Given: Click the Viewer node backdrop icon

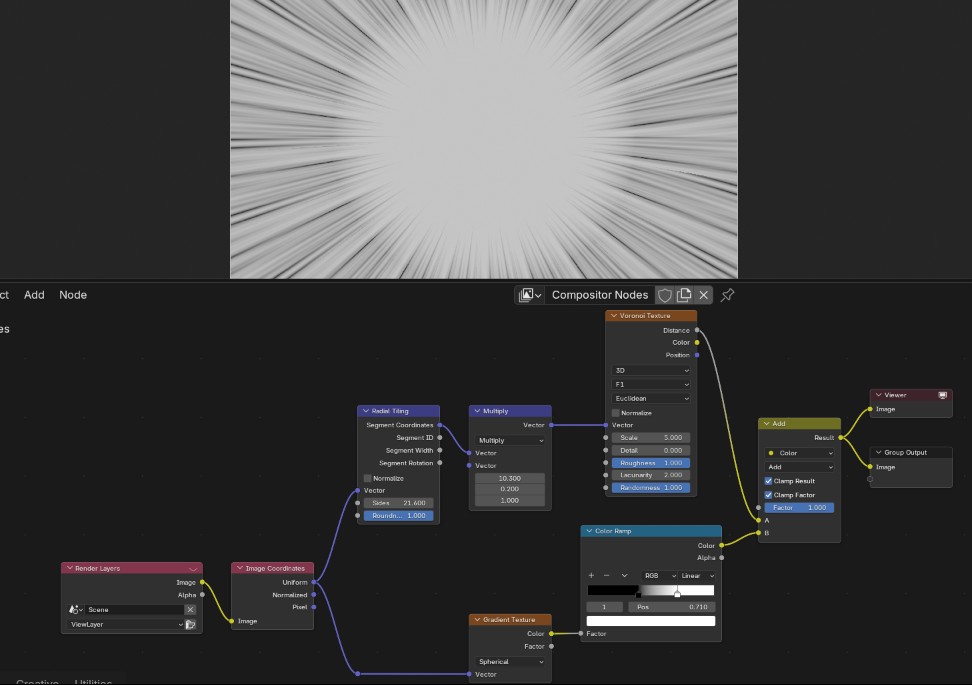Looking at the screenshot, I should click(x=942, y=395).
